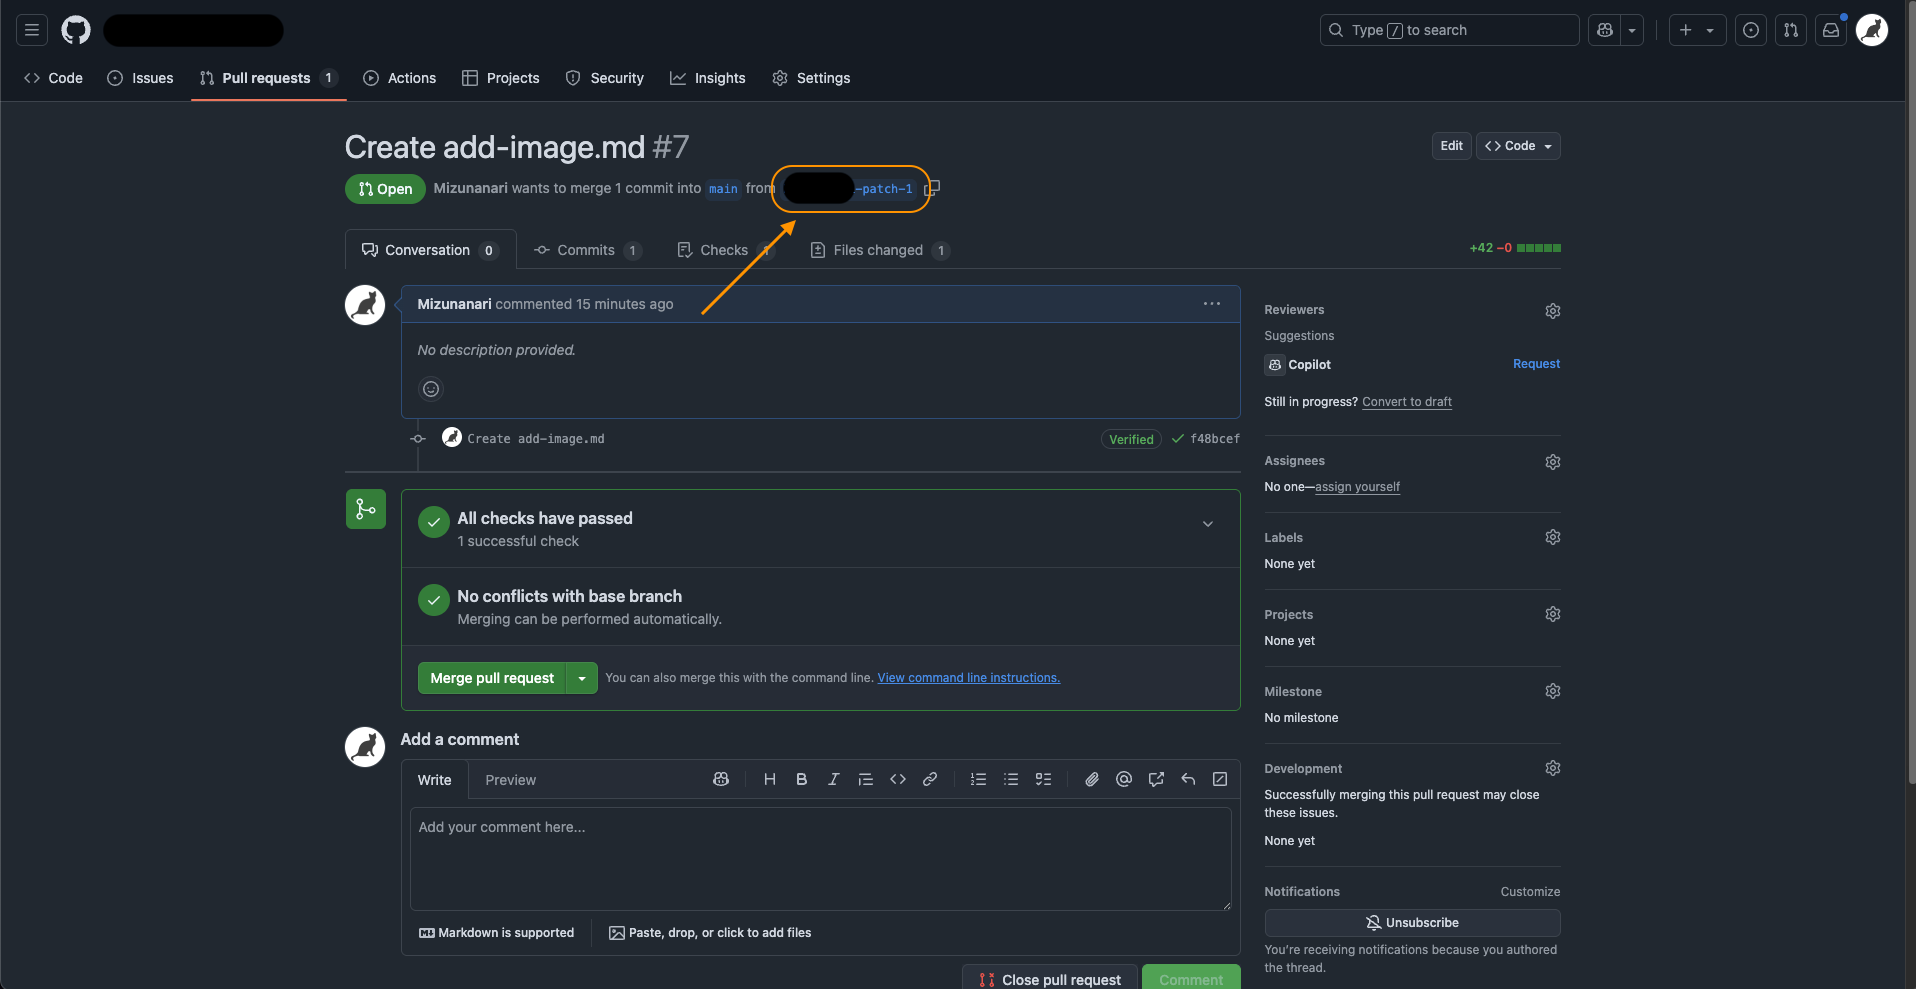This screenshot has width=1916, height=989.
Task: Insert a task list in the comment
Action: coord(1043,780)
